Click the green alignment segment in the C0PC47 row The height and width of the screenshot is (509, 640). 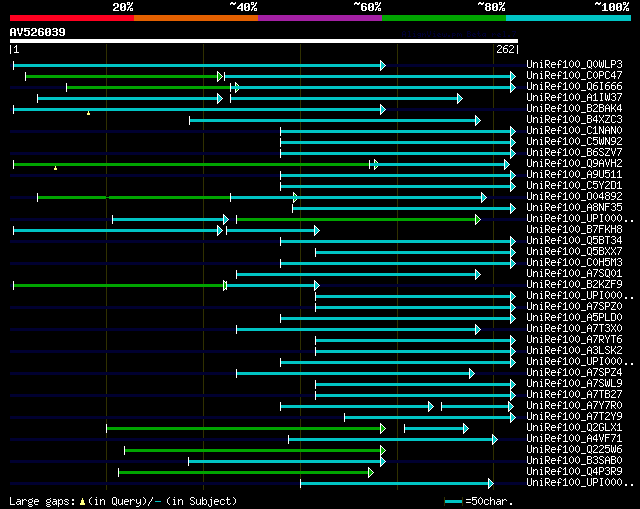point(124,76)
